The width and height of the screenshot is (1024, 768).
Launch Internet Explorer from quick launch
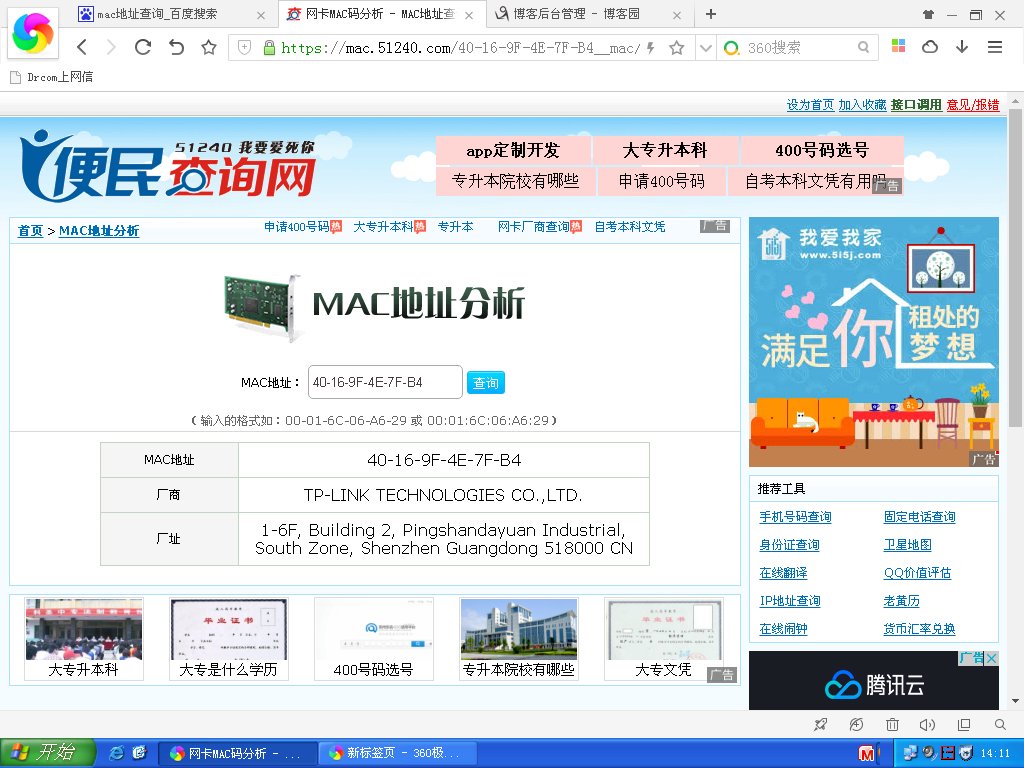[116, 753]
